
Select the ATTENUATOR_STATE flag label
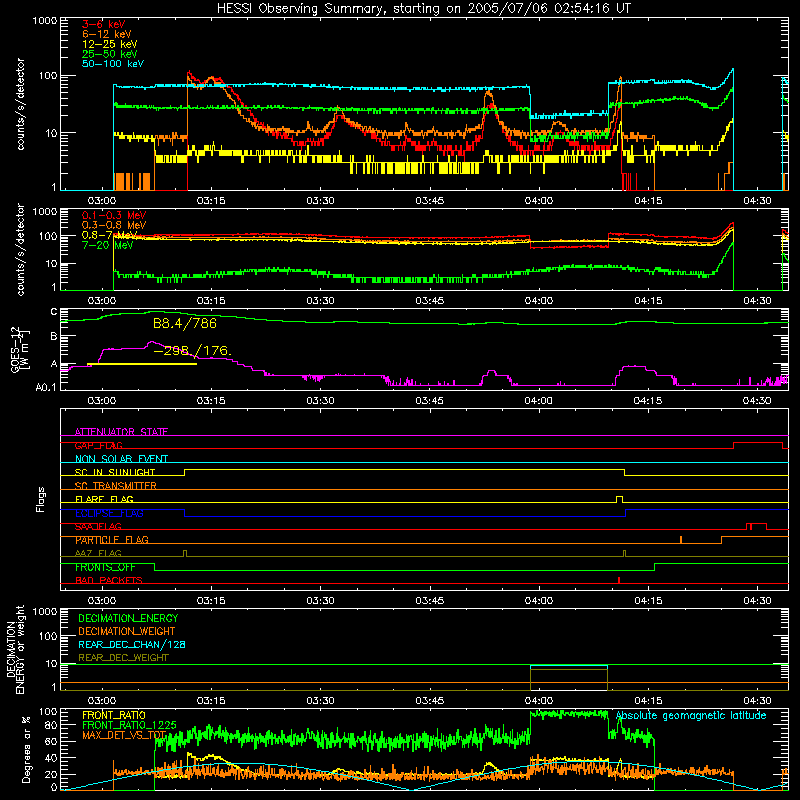121,432
